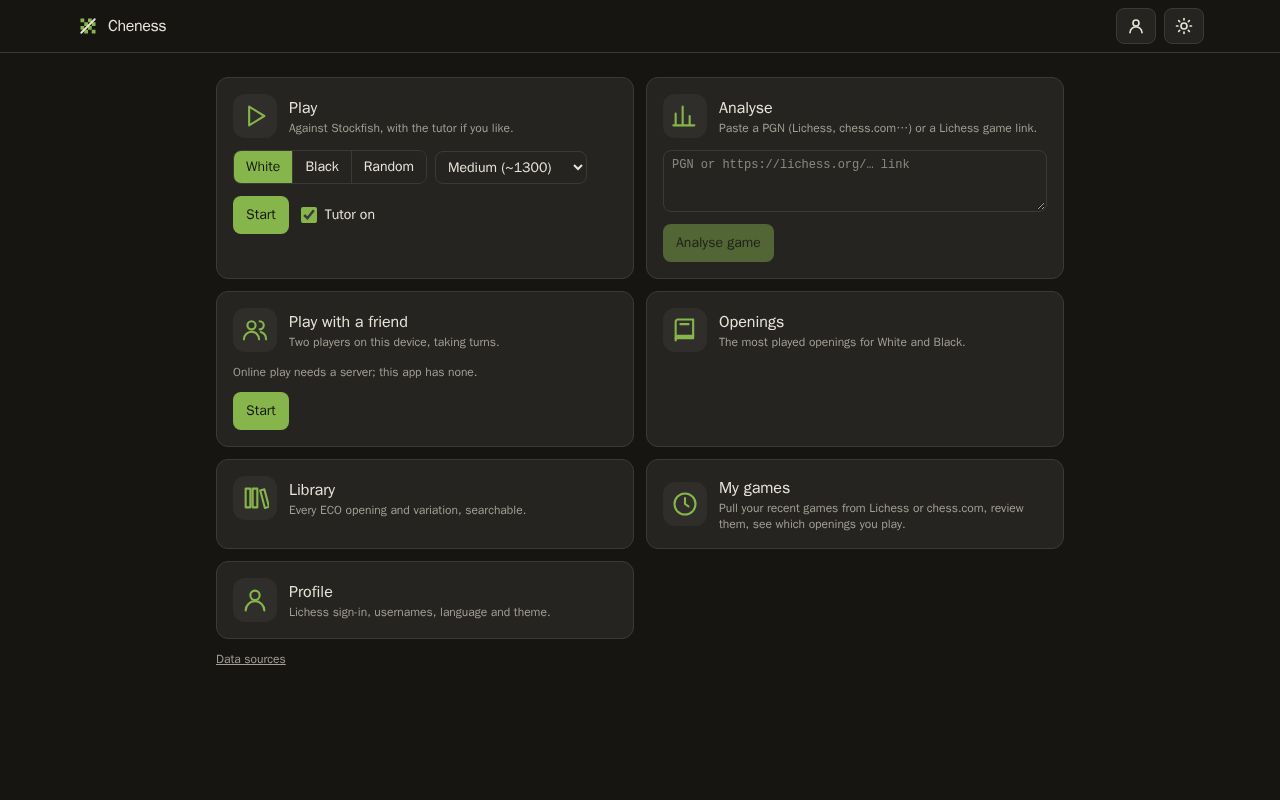Click 'Online play needs a server' note
The height and width of the screenshot is (800, 1280).
click(x=355, y=372)
